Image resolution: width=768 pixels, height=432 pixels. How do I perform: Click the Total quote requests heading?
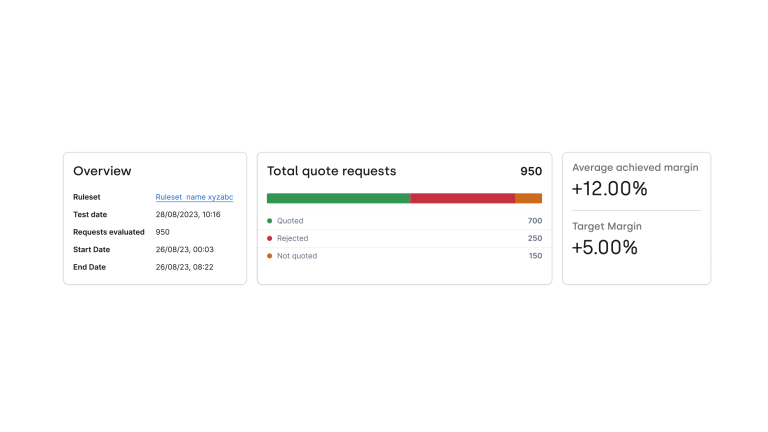point(332,171)
